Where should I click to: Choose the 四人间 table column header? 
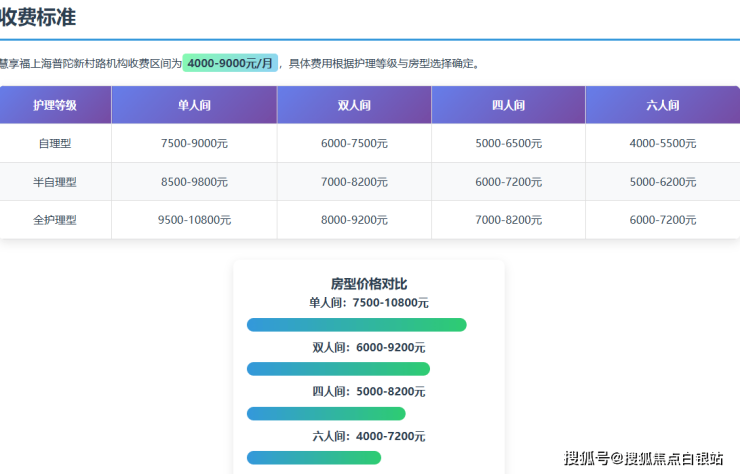pyautogui.click(x=508, y=105)
